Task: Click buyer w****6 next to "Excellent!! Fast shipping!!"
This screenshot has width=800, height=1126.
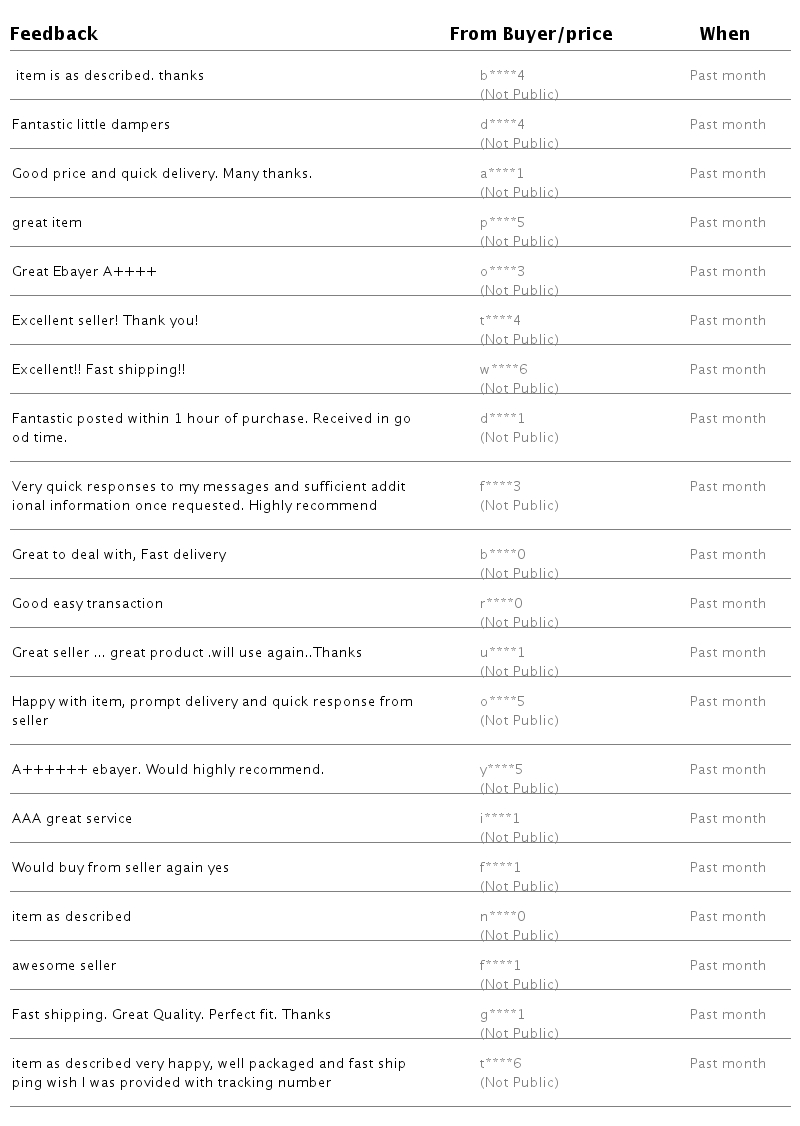Action: click(503, 369)
